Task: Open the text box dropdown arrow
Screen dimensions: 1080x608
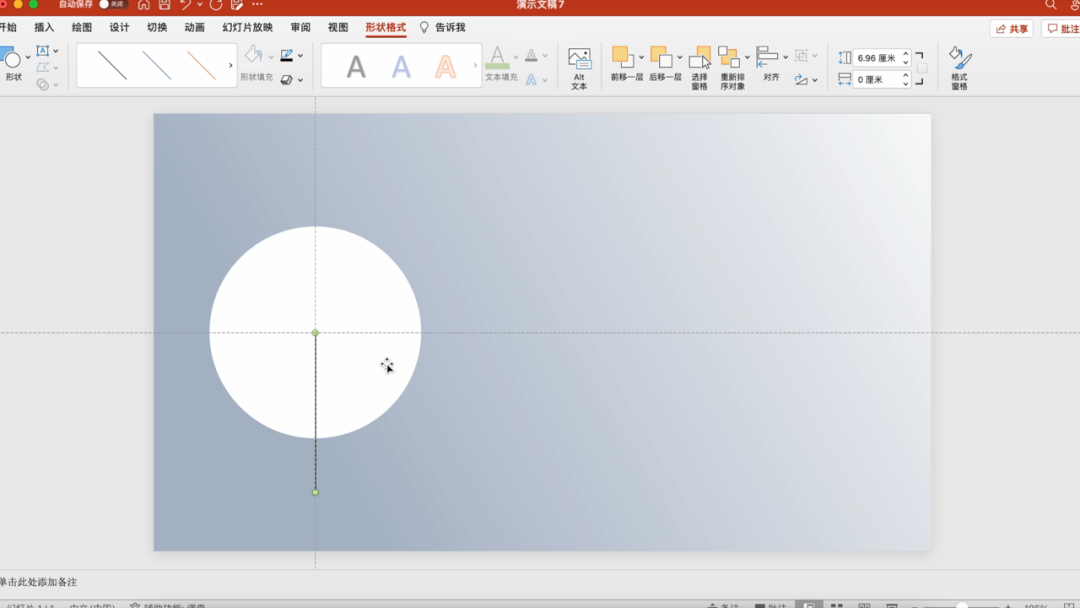Action: (x=56, y=51)
